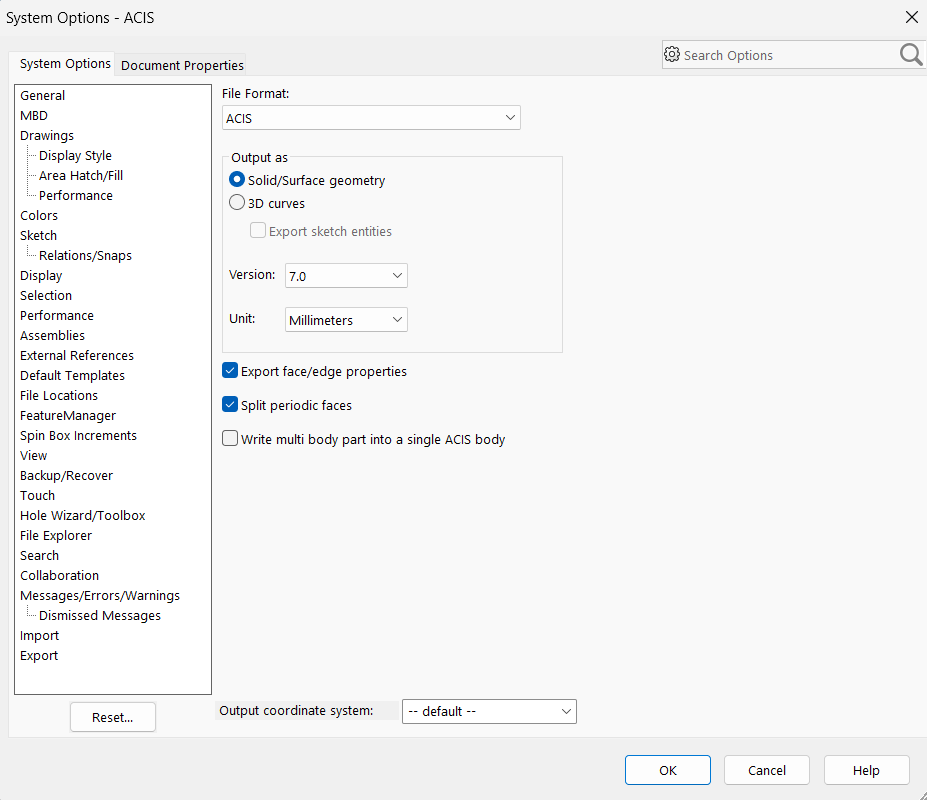
Task: Select Selection in options tree
Action: click(x=46, y=295)
